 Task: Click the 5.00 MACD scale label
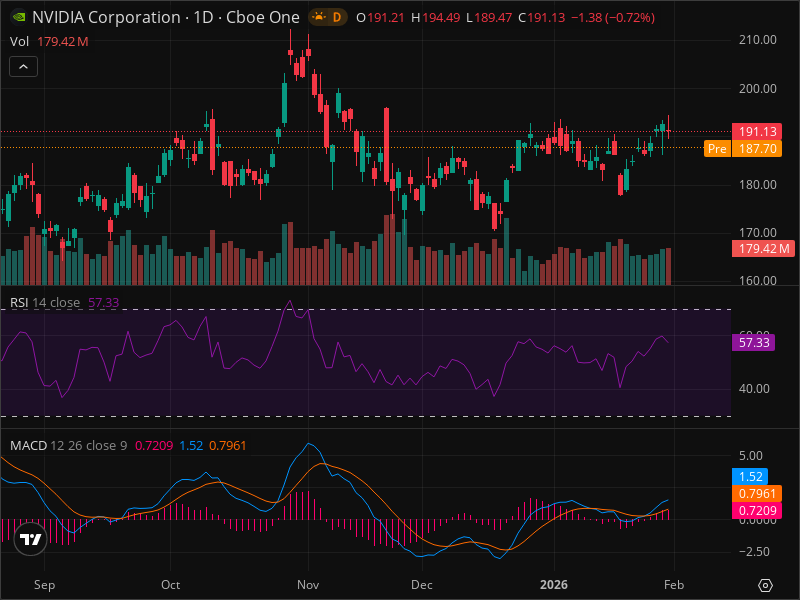point(751,456)
